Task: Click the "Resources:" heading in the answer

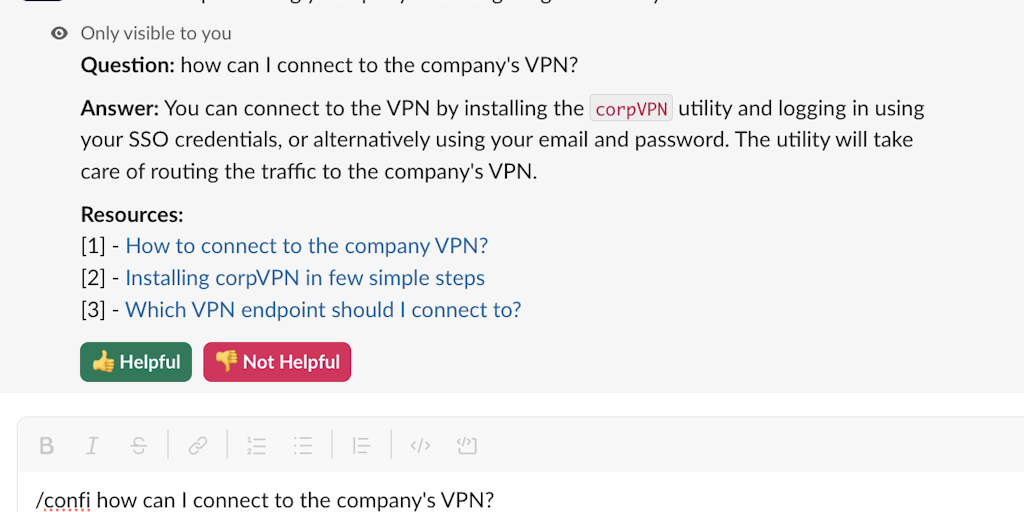Action: point(132,214)
